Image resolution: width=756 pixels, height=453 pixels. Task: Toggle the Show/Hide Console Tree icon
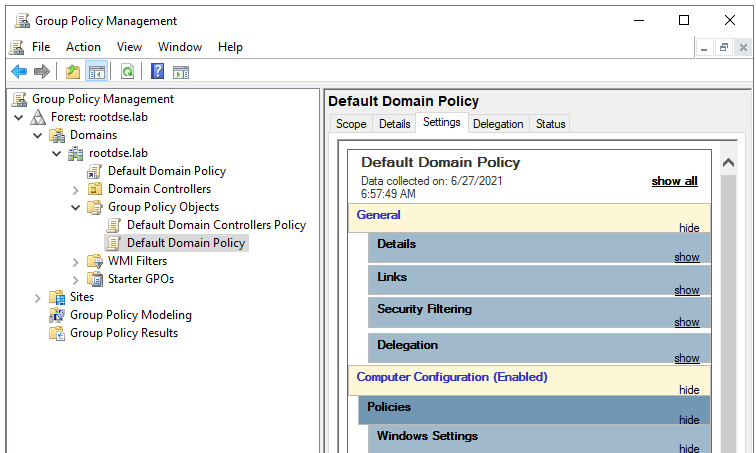pos(96,72)
